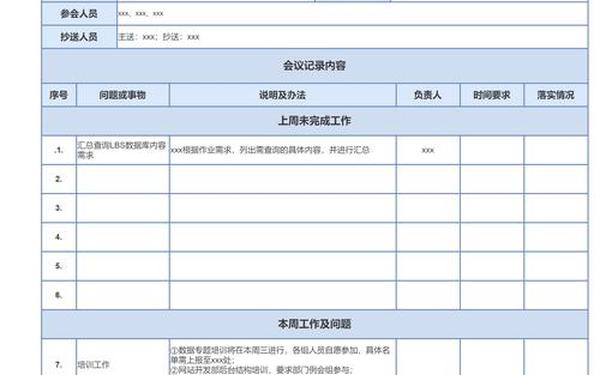Select the 会议记录内容 header row
Viewport: 600px width, 375px height.
pyautogui.click(x=315, y=65)
